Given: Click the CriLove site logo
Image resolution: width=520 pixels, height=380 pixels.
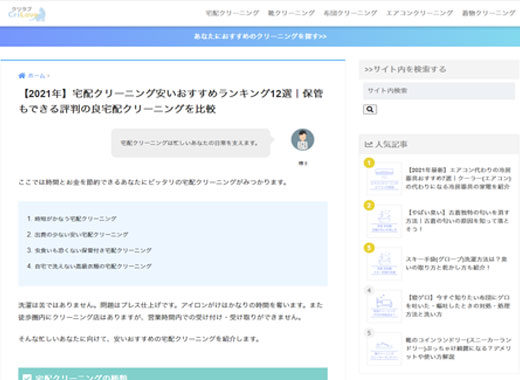Looking at the screenshot, I should tap(27, 14).
